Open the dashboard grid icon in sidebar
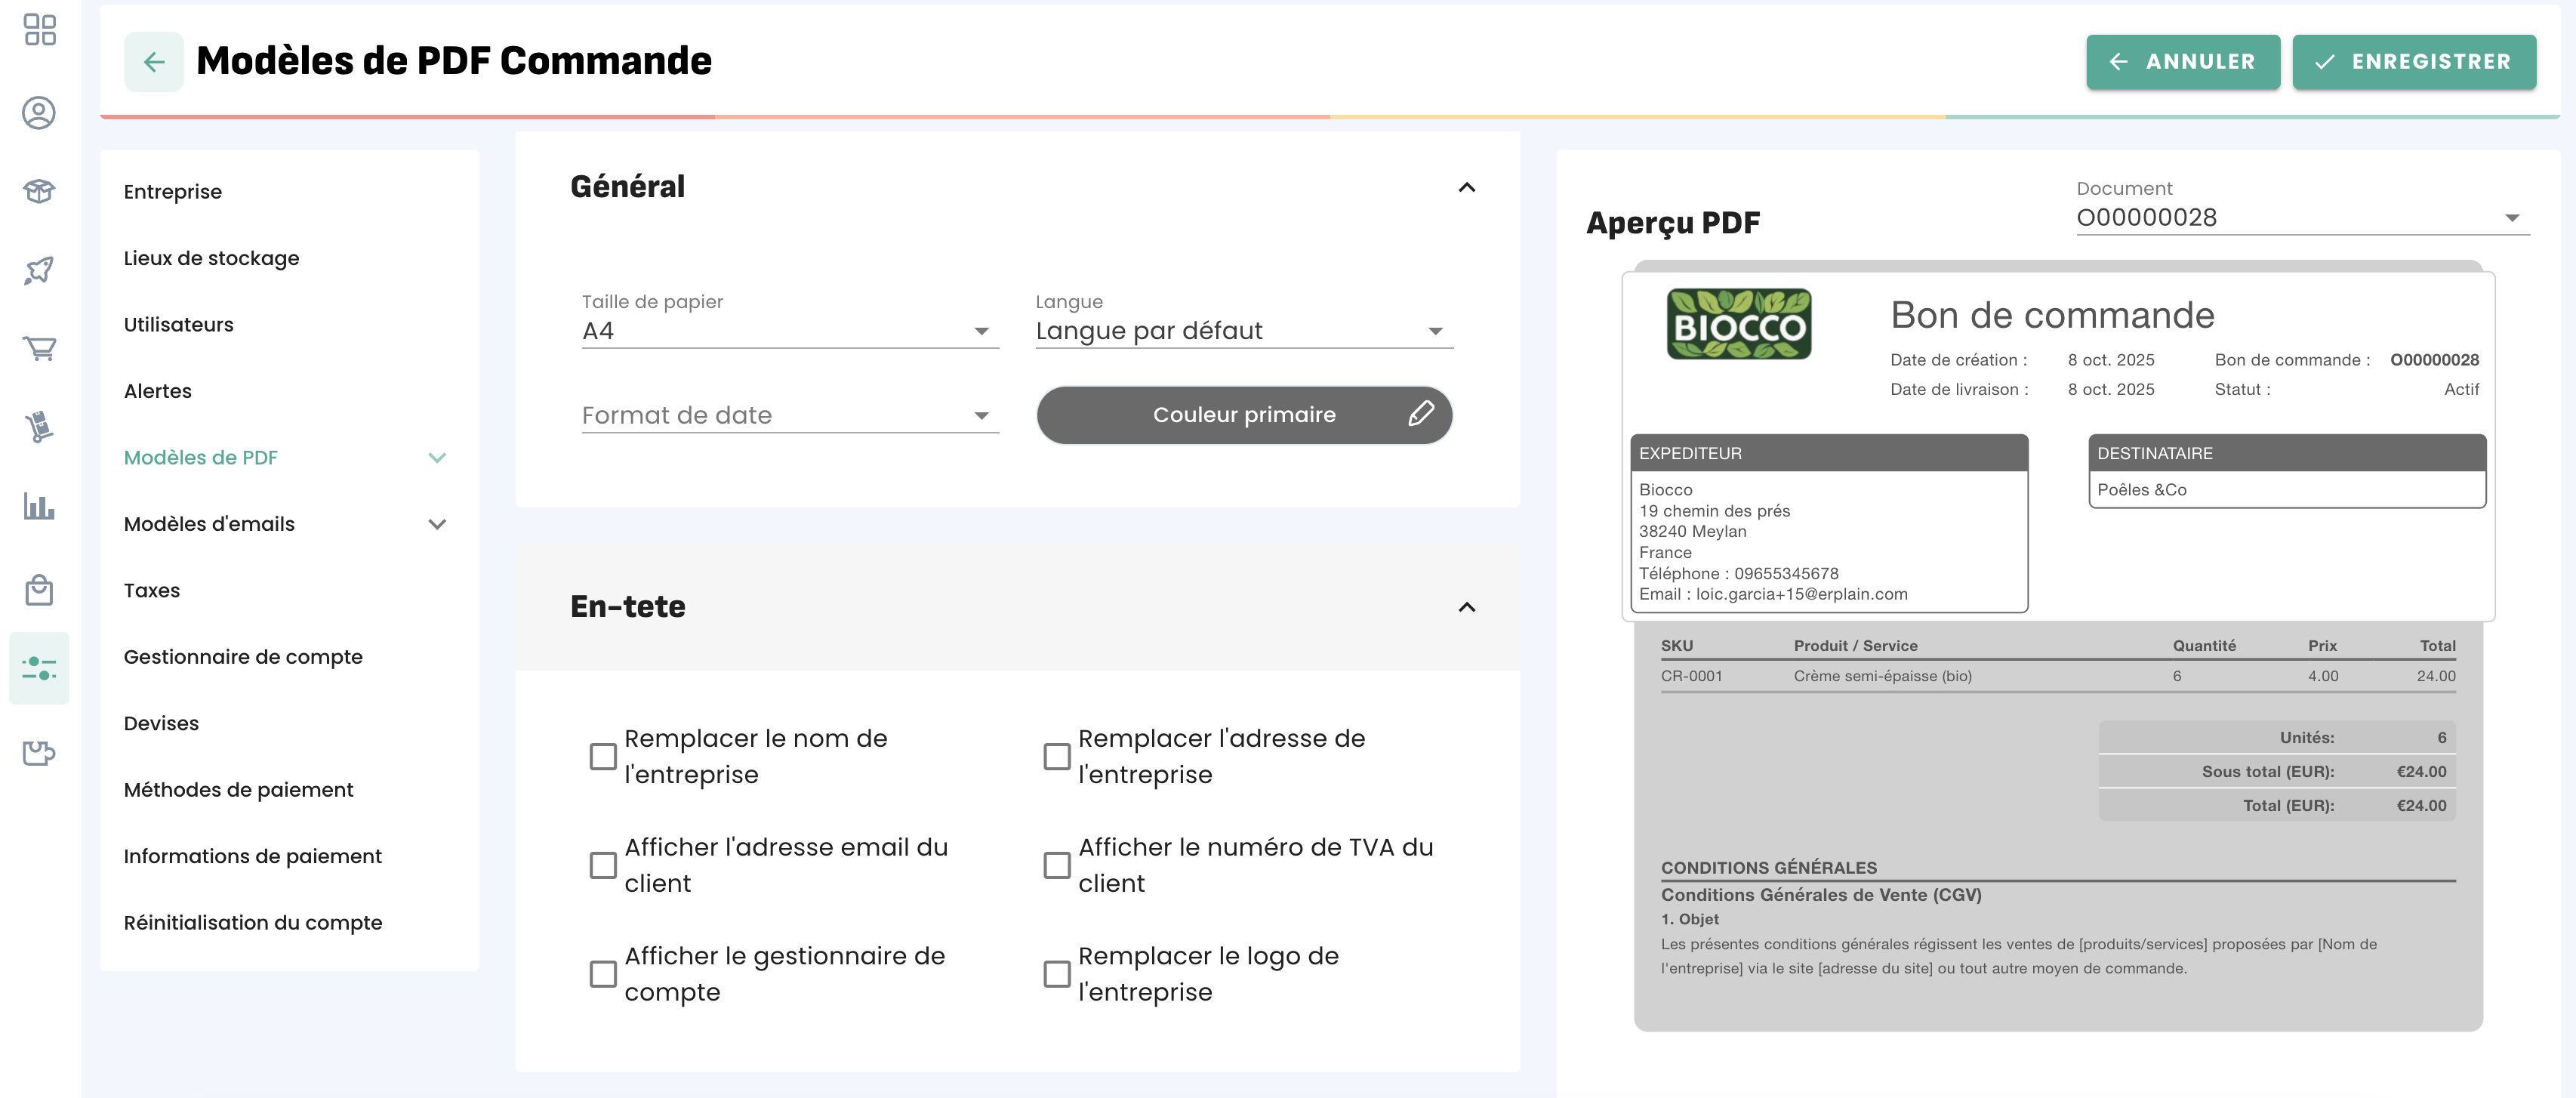Screen dimensions: 2576x1098 [x=39, y=30]
